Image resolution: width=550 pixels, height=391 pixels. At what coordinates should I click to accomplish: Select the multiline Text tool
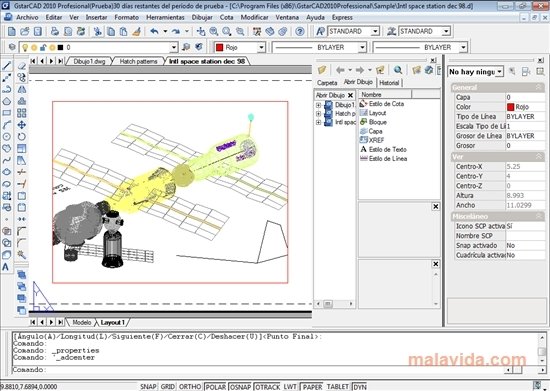click(x=6, y=267)
